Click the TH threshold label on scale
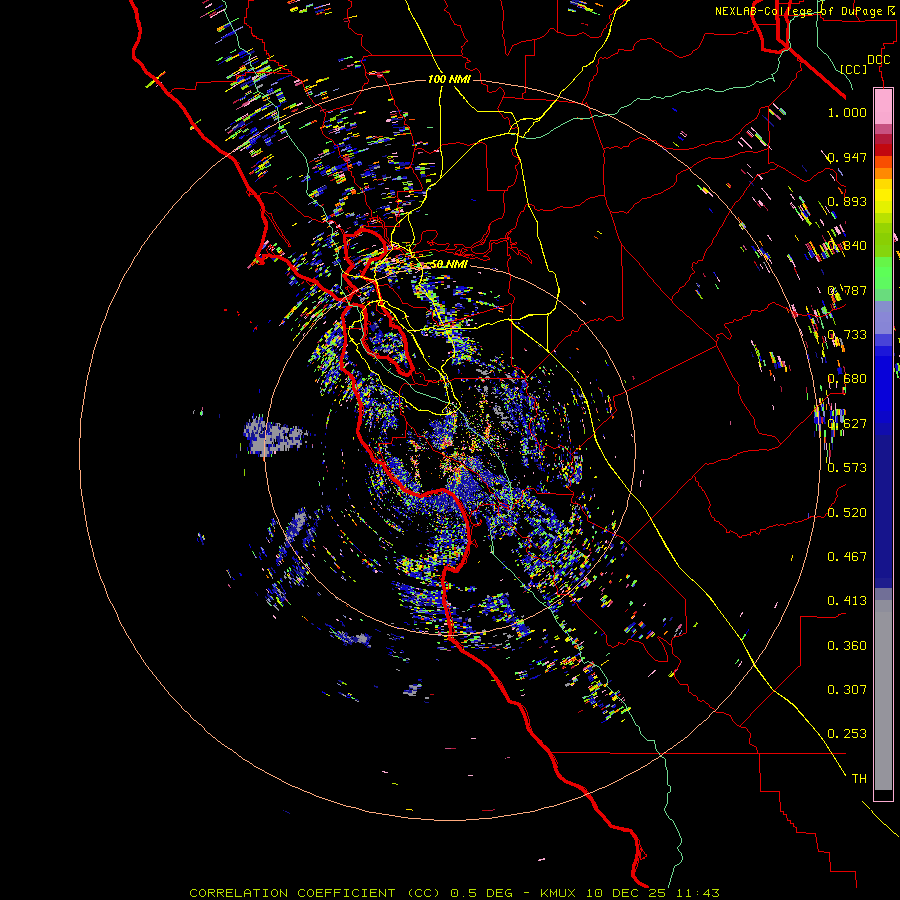This screenshot has height=900, width=900. tap(859, 778)
